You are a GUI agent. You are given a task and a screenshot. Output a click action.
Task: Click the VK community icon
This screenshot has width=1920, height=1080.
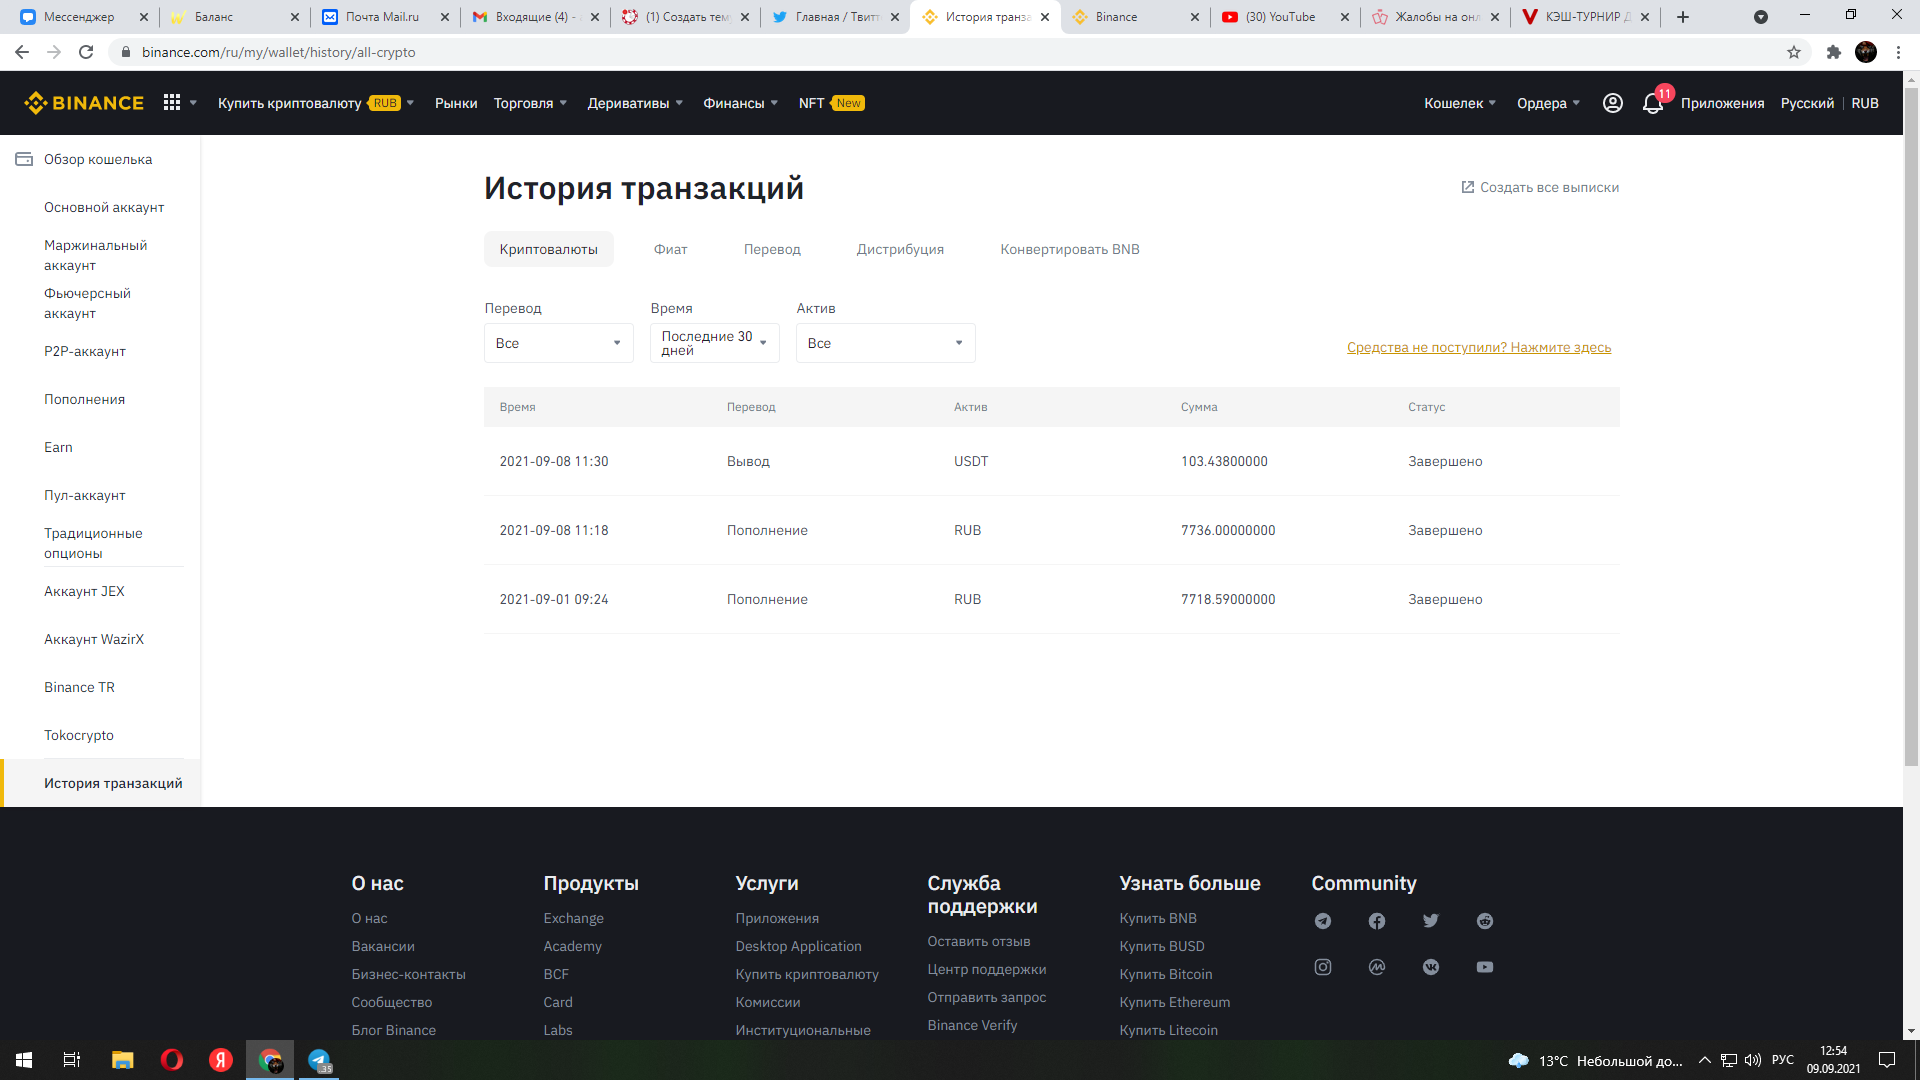pyautogui.click(x=1431, y=967)
